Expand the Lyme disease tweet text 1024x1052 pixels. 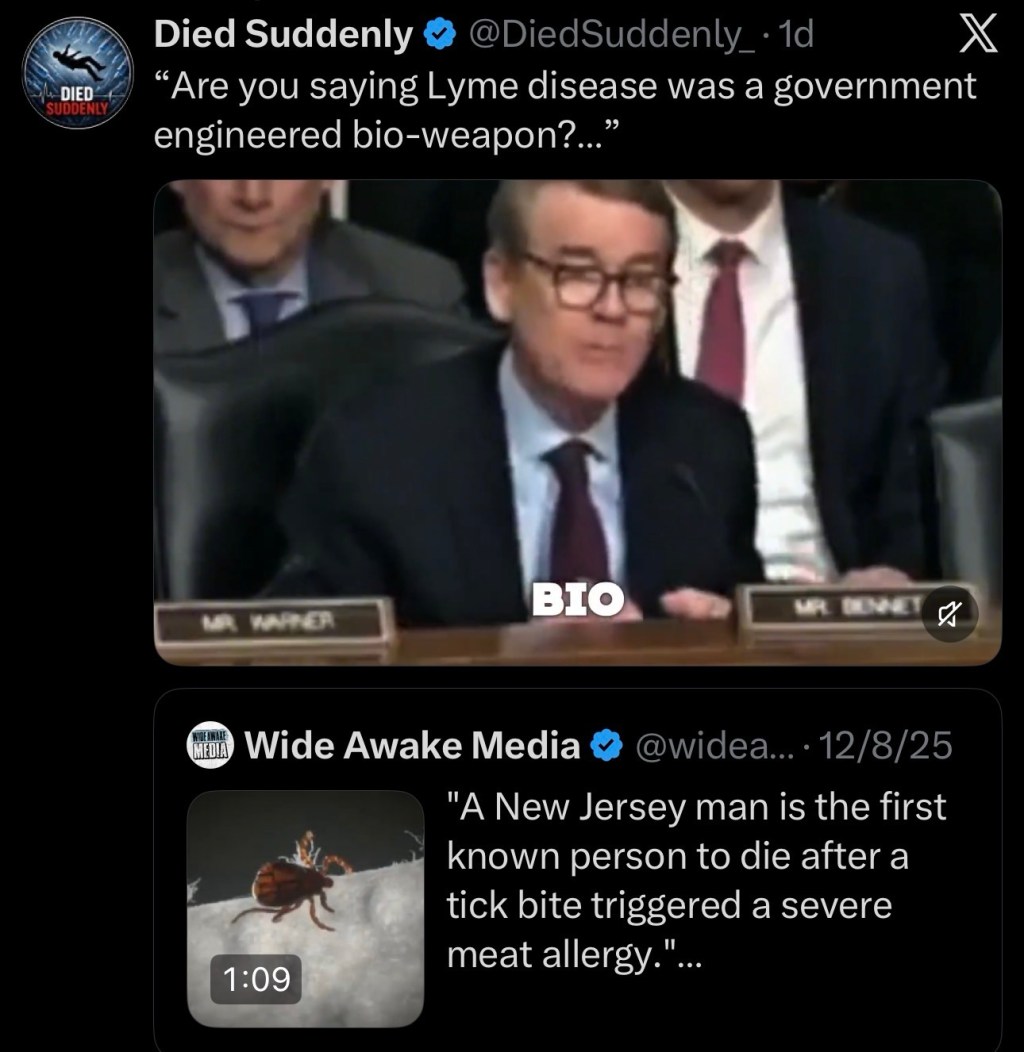tap(564, 111)
